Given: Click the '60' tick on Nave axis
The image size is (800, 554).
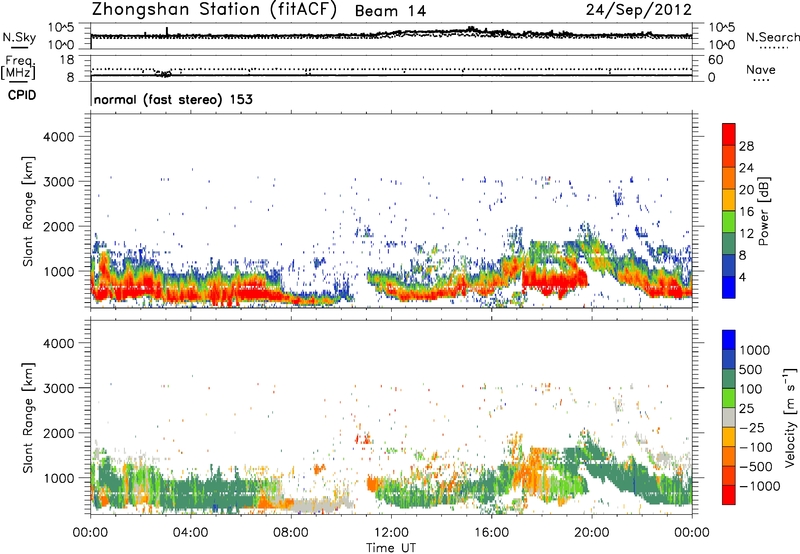Looking at the screenshot, I should tap(715, 60).
